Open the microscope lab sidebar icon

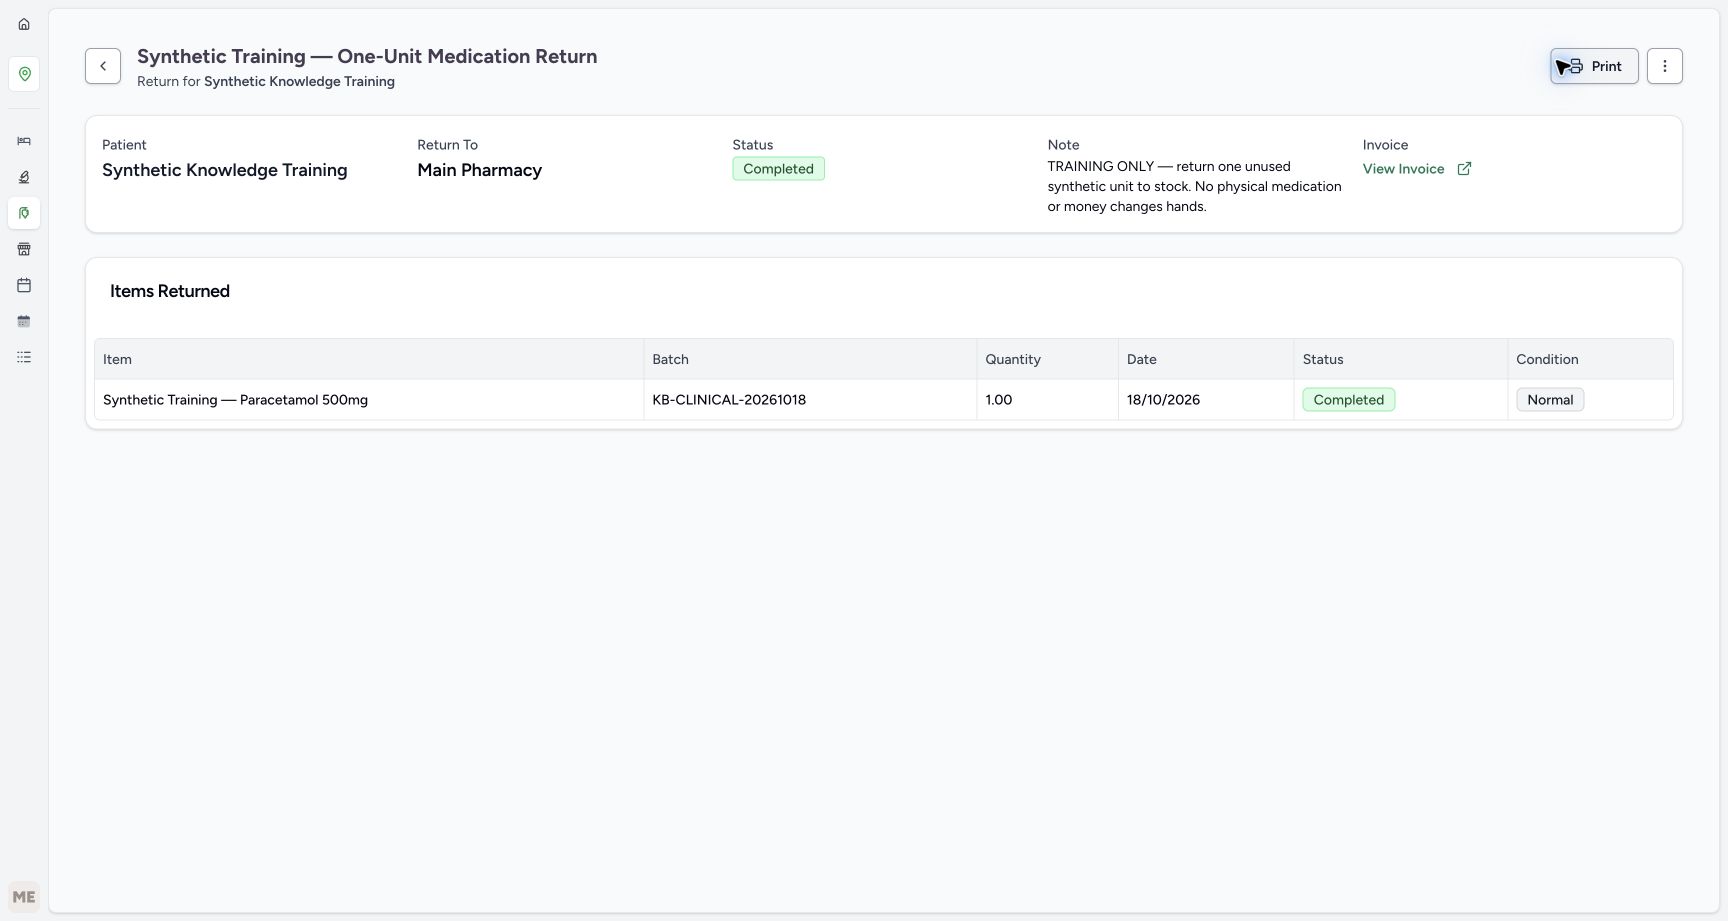point(24,177)
